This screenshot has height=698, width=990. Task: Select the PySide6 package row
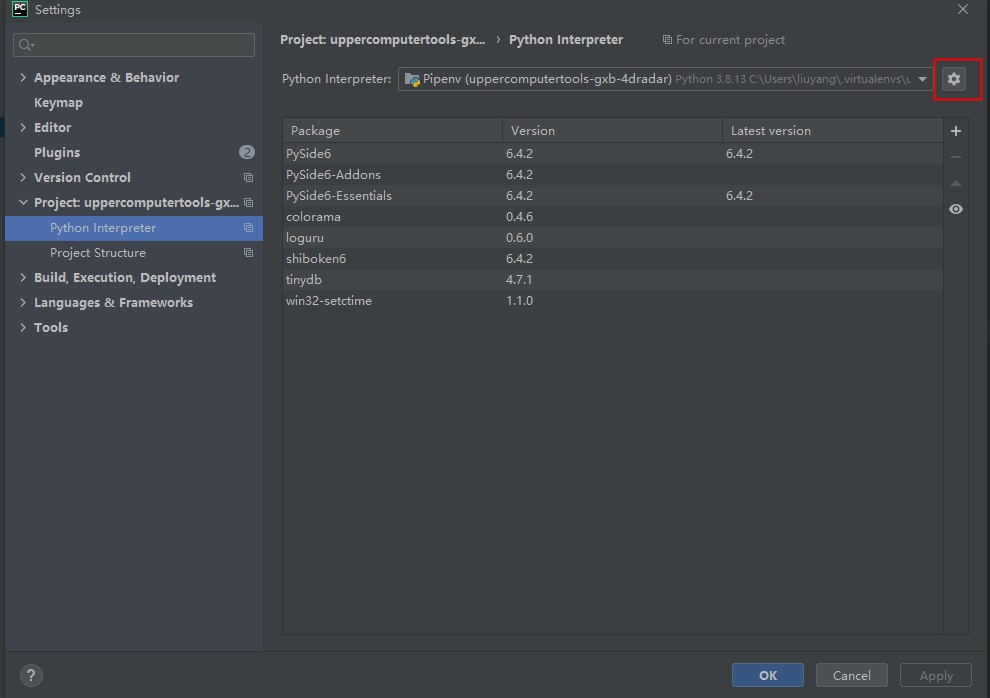coord(612,153)
